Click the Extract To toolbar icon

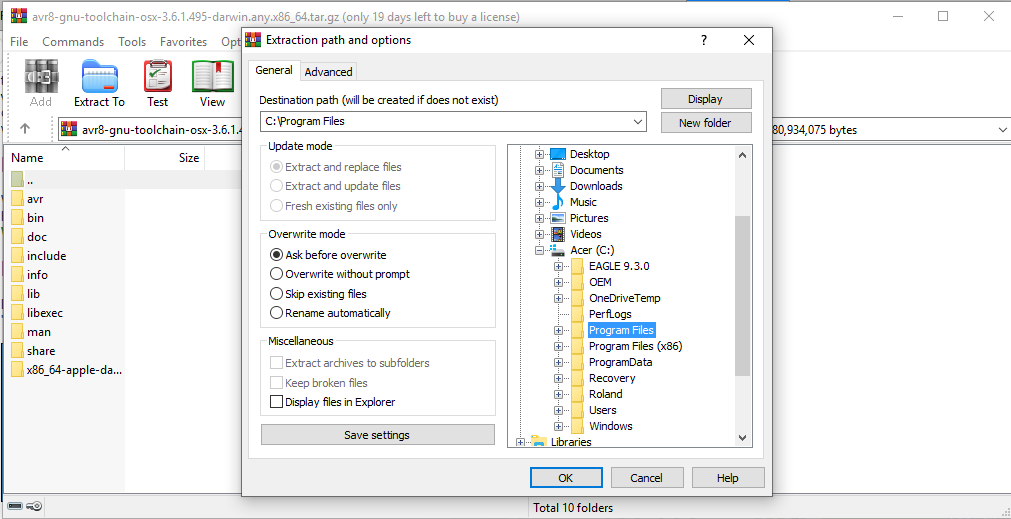(99, 83)
